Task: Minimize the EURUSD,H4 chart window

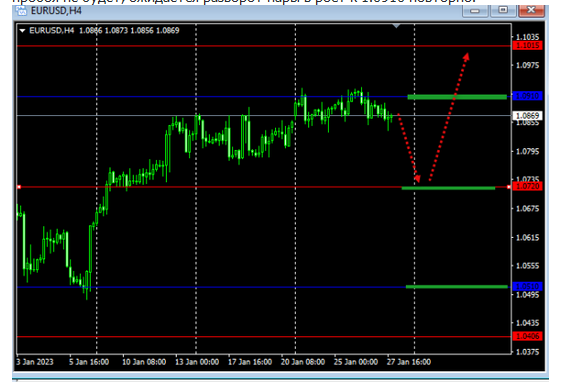Action: (x=475, y=10)
